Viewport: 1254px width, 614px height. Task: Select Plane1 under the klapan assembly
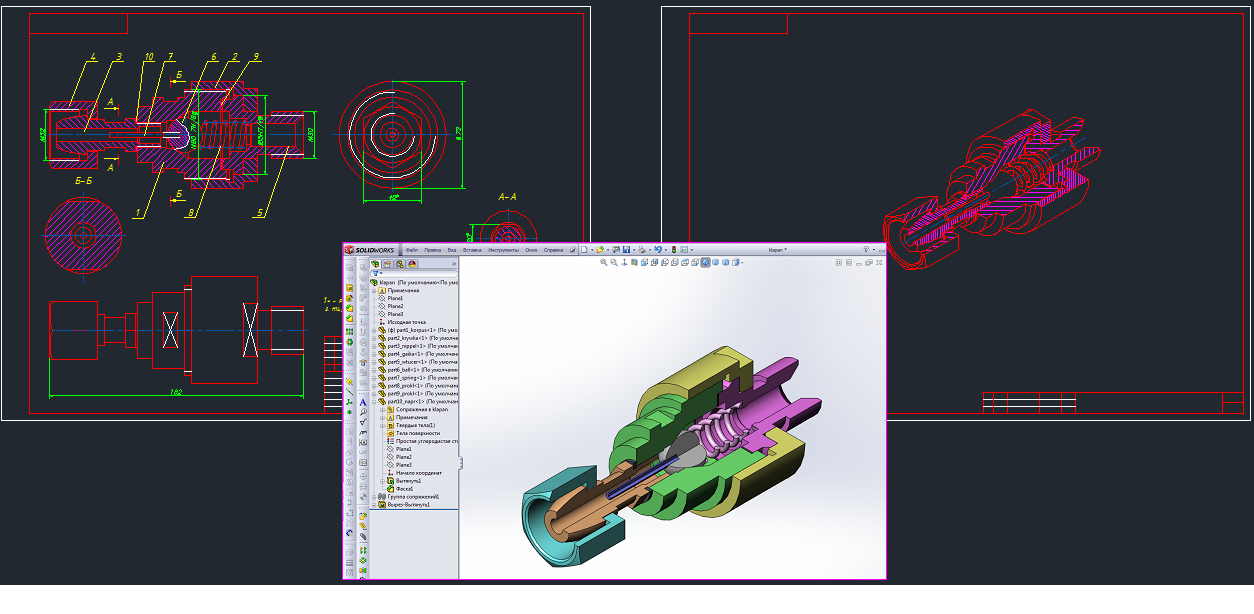[392, 298]
